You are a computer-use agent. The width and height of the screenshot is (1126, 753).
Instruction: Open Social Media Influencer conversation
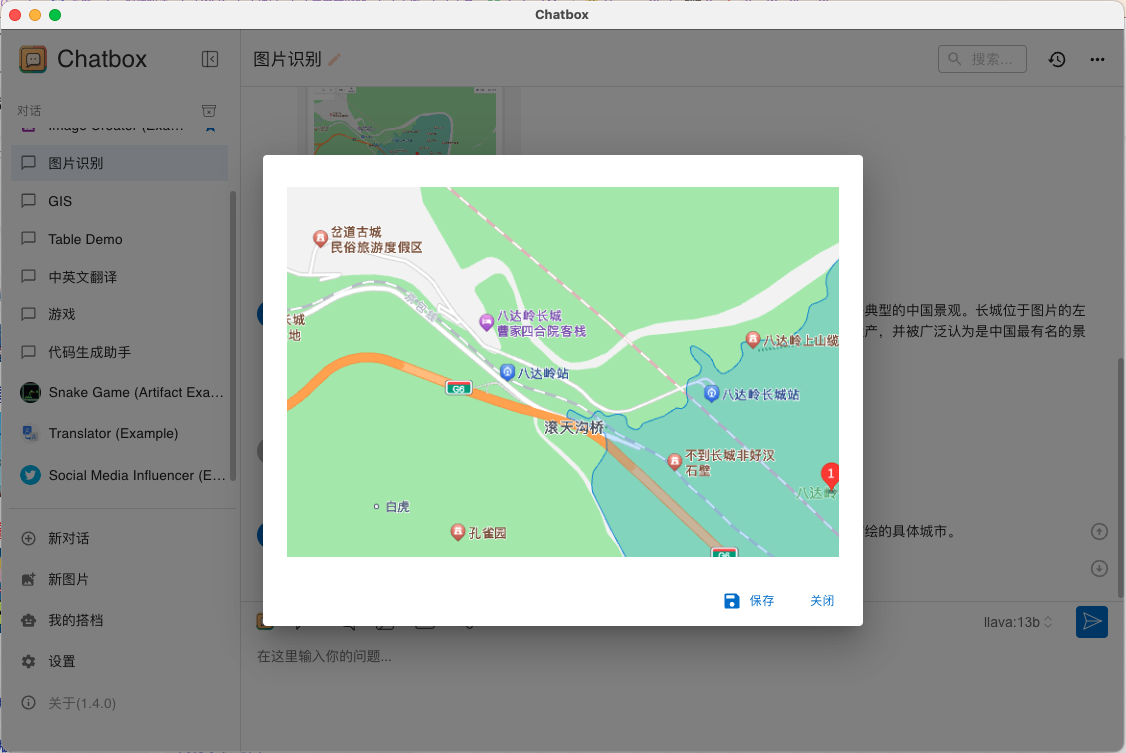pos(119,475)
